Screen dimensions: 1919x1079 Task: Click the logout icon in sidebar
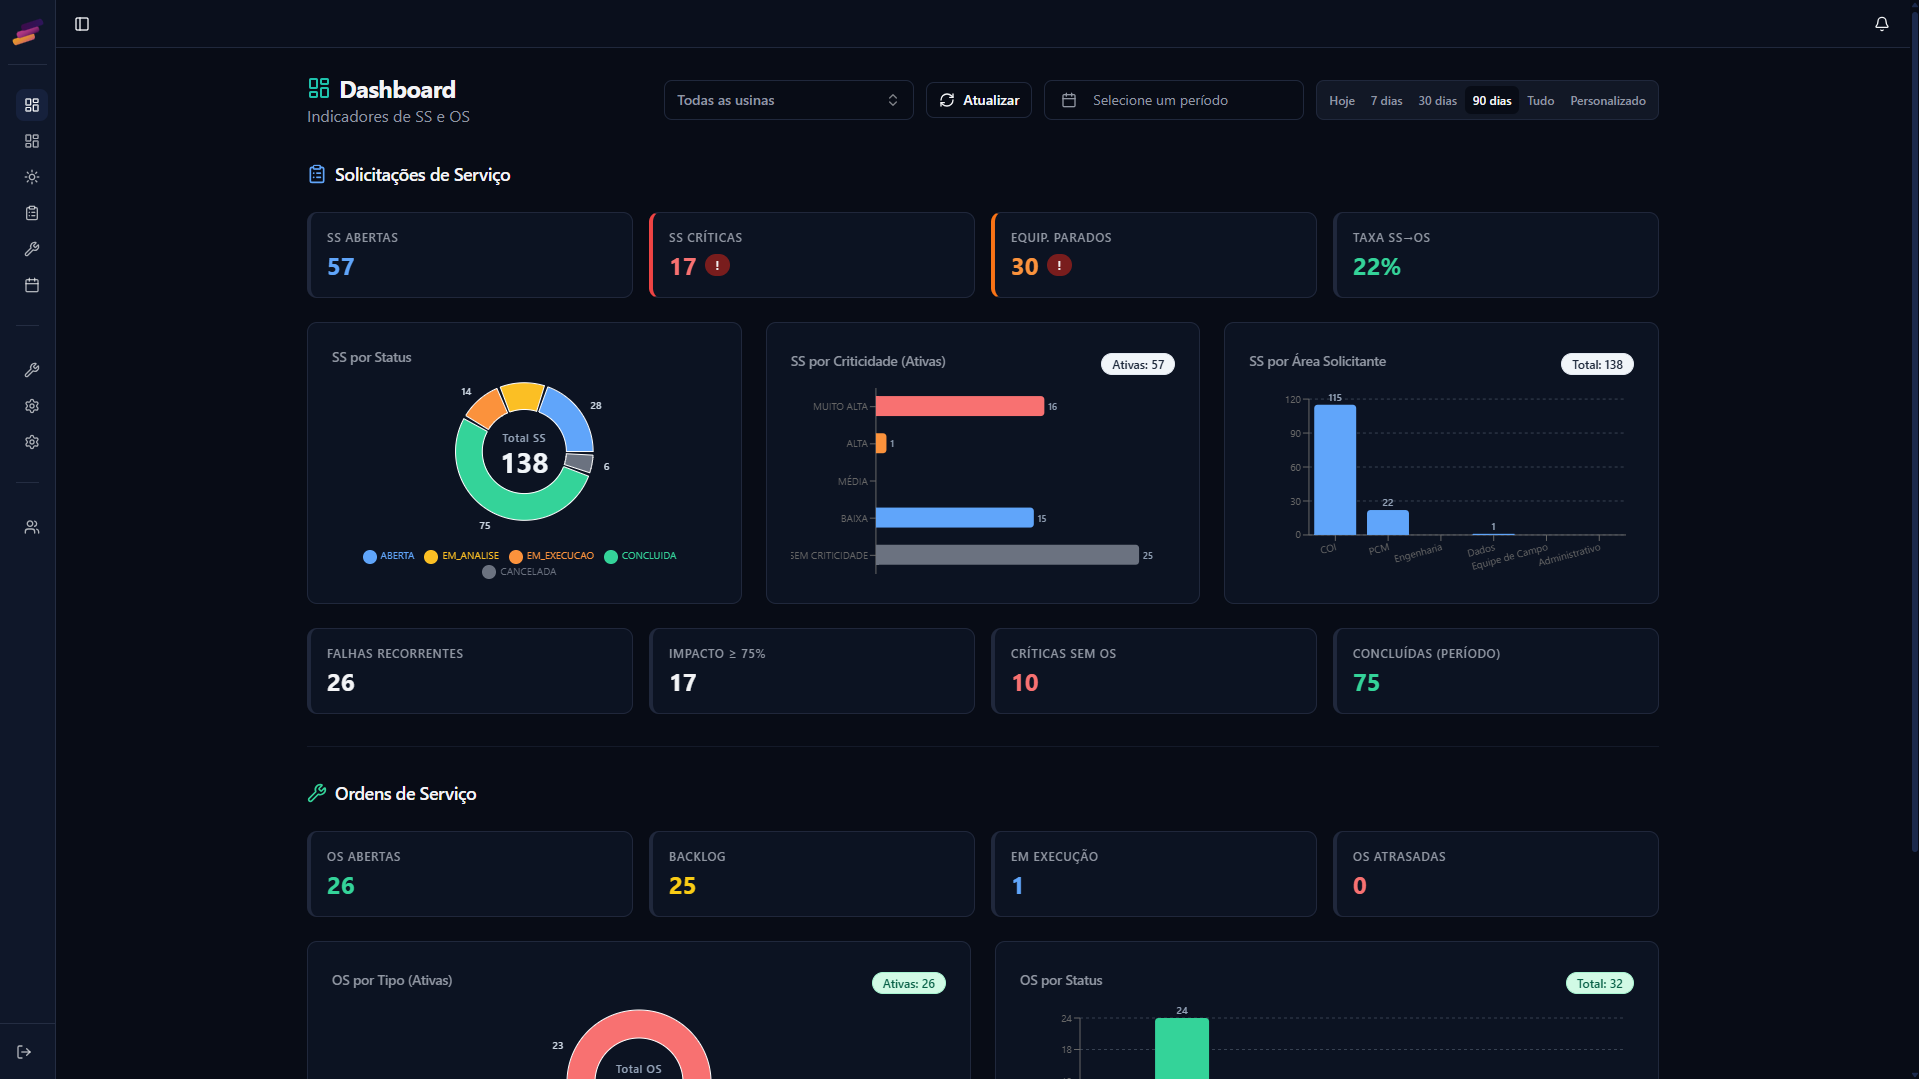coord(24,1052)
